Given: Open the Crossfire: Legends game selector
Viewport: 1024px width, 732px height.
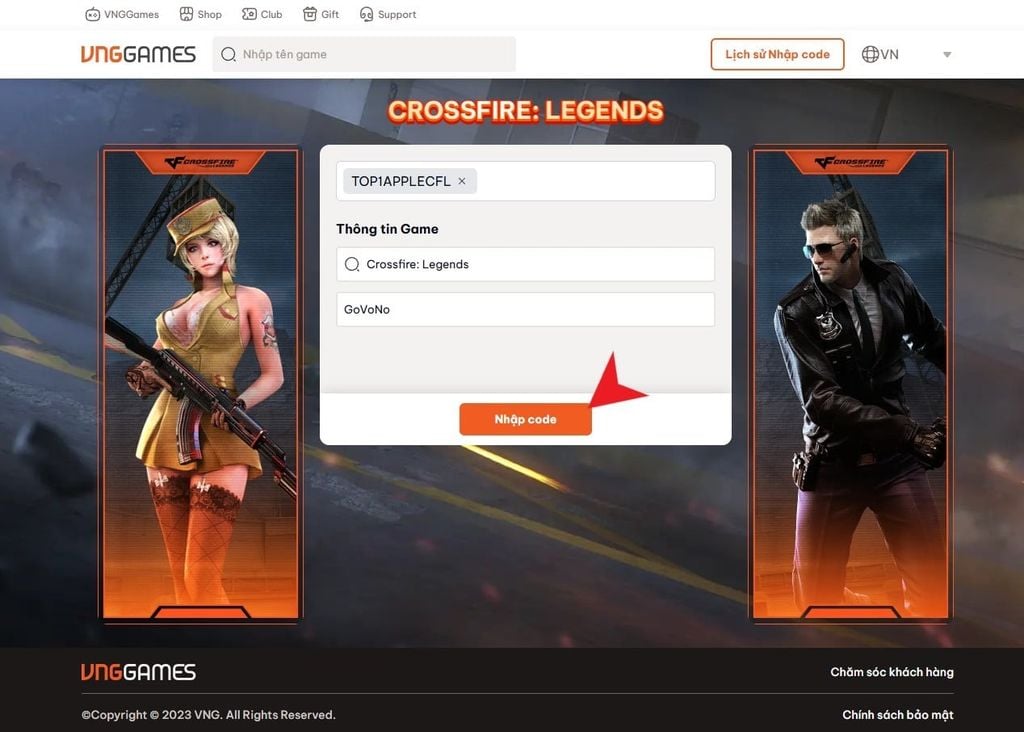Looking at the screenshot, I should point(525,264).
